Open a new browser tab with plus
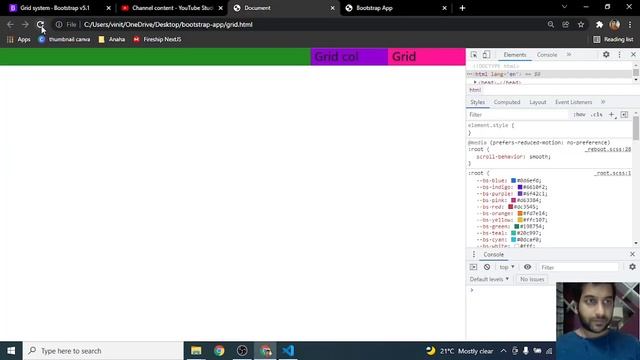The image size is (640, 360). tap(462, 8)
